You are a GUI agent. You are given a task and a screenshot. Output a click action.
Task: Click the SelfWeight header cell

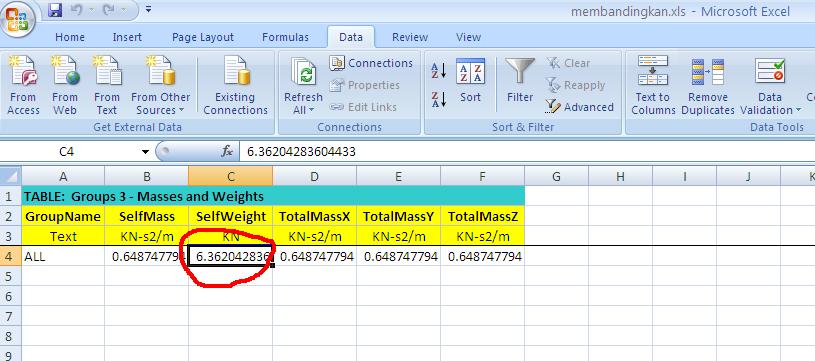pyautogui.click(x=230, y=217)
